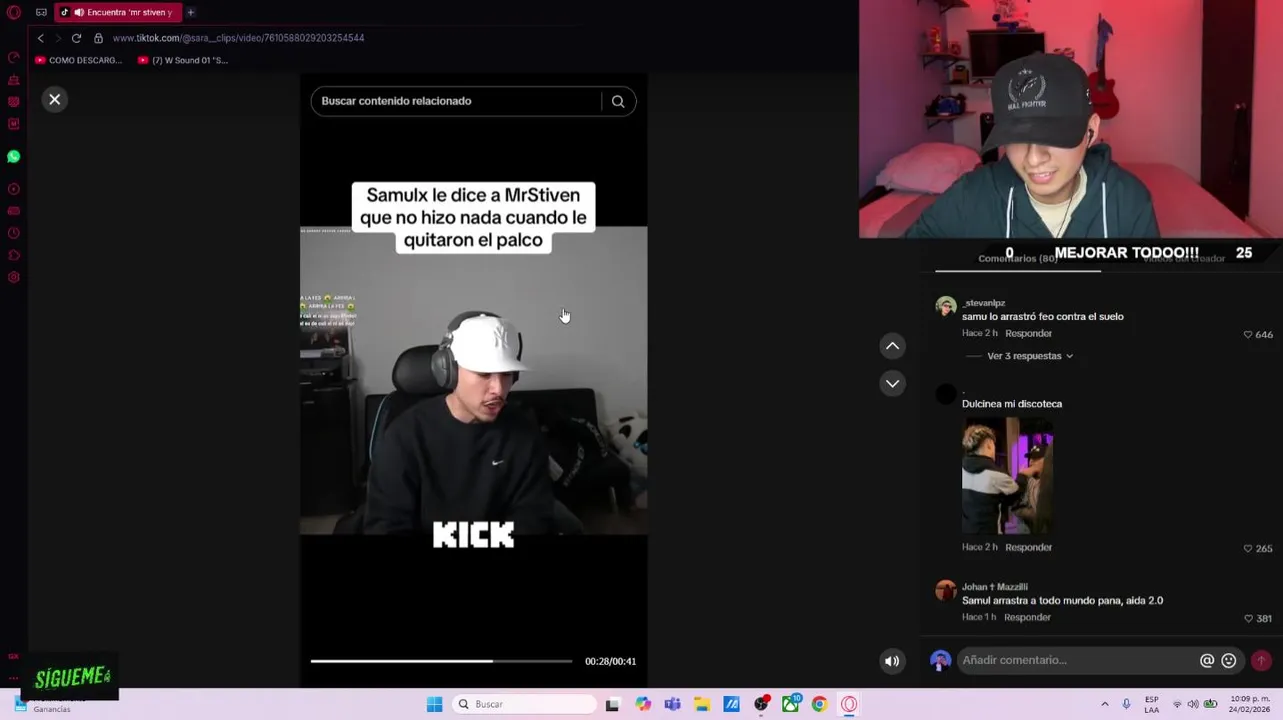The image size is (1283, 720).
Task: Open _stevanlpz username link
Action: tap(983, 303)
